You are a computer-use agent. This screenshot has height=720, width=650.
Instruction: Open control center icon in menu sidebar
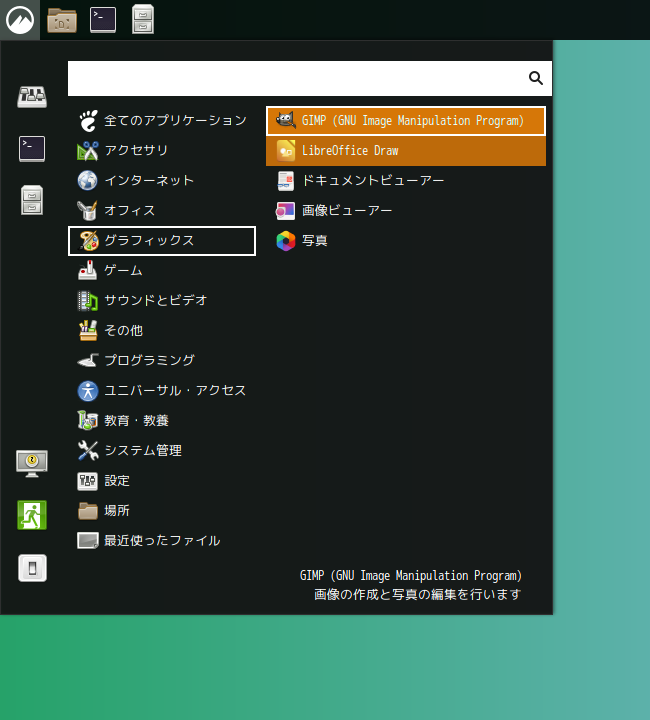(x=32, y=96)
